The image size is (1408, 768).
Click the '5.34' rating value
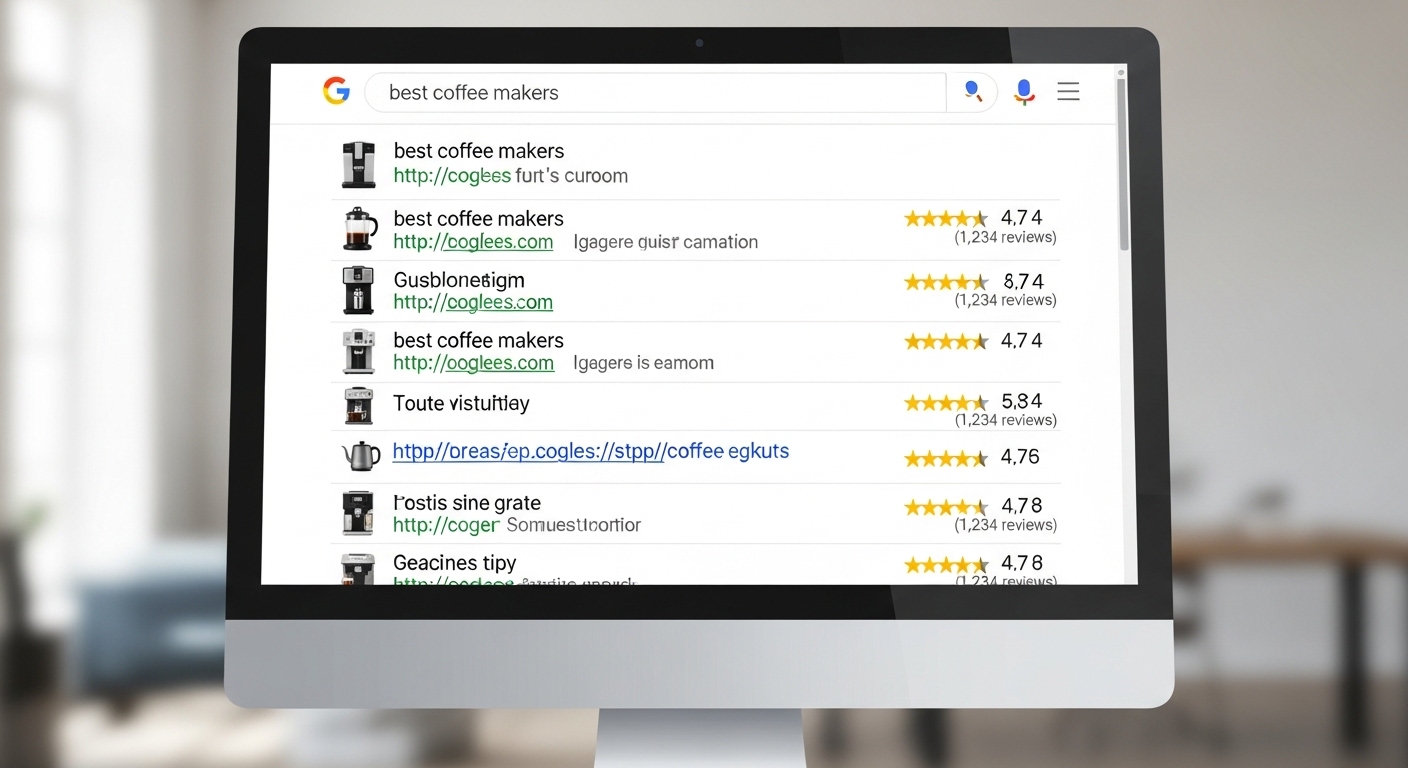pyautogui.click(x=1022, y=401)
